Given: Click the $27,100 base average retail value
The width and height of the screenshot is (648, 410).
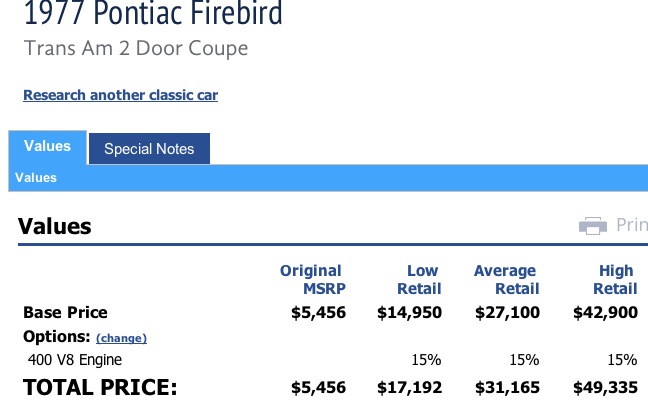Looking at the screenshot, I should 507,312.
